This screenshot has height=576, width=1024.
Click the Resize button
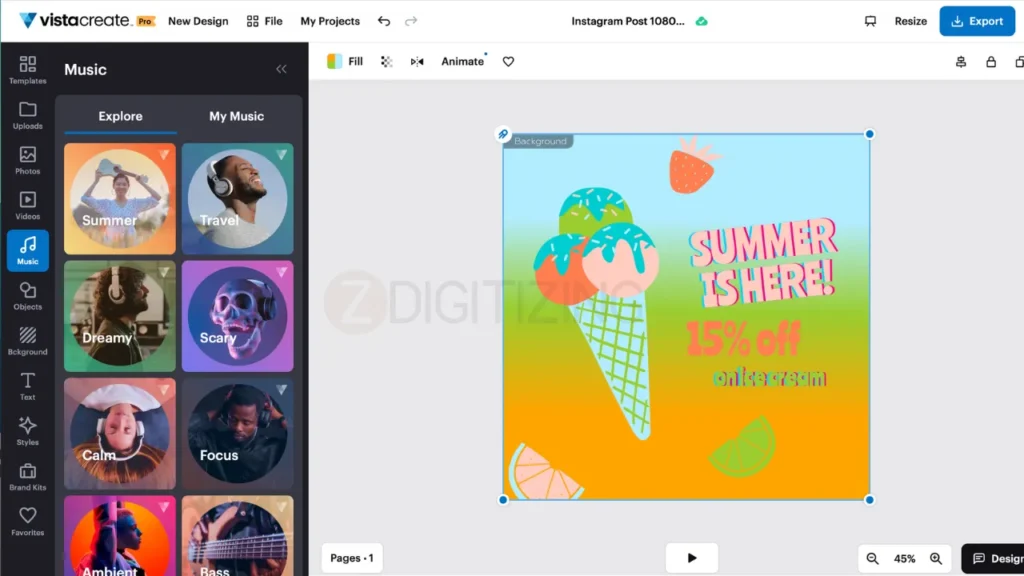910,21
